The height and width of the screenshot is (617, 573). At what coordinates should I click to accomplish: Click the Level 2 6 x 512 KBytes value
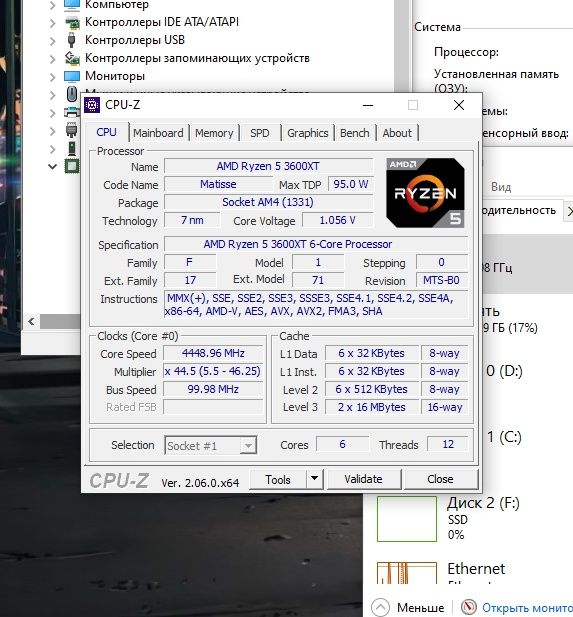click(x=372, y=389)
